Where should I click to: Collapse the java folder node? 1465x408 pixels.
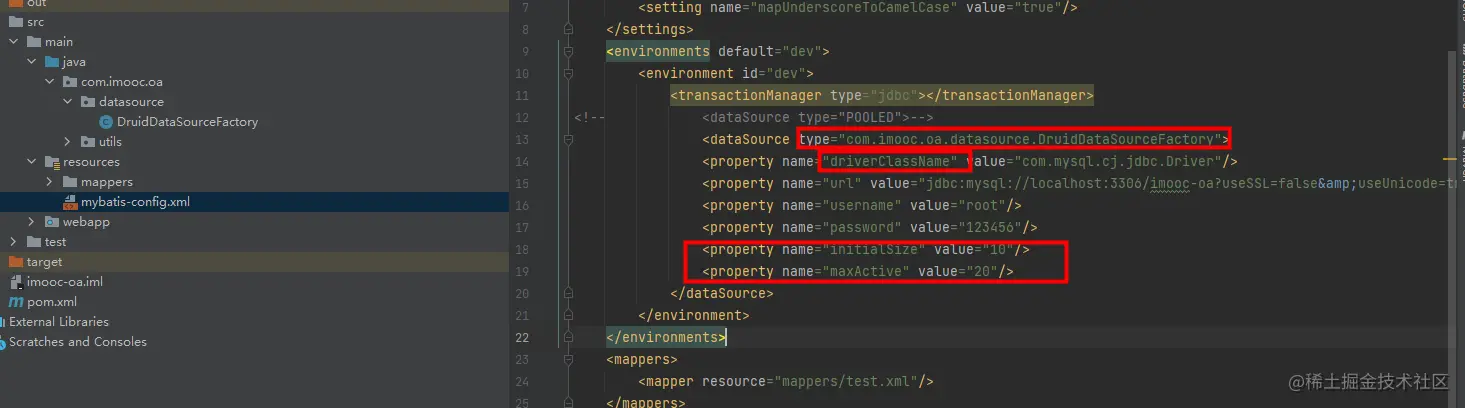32,62
